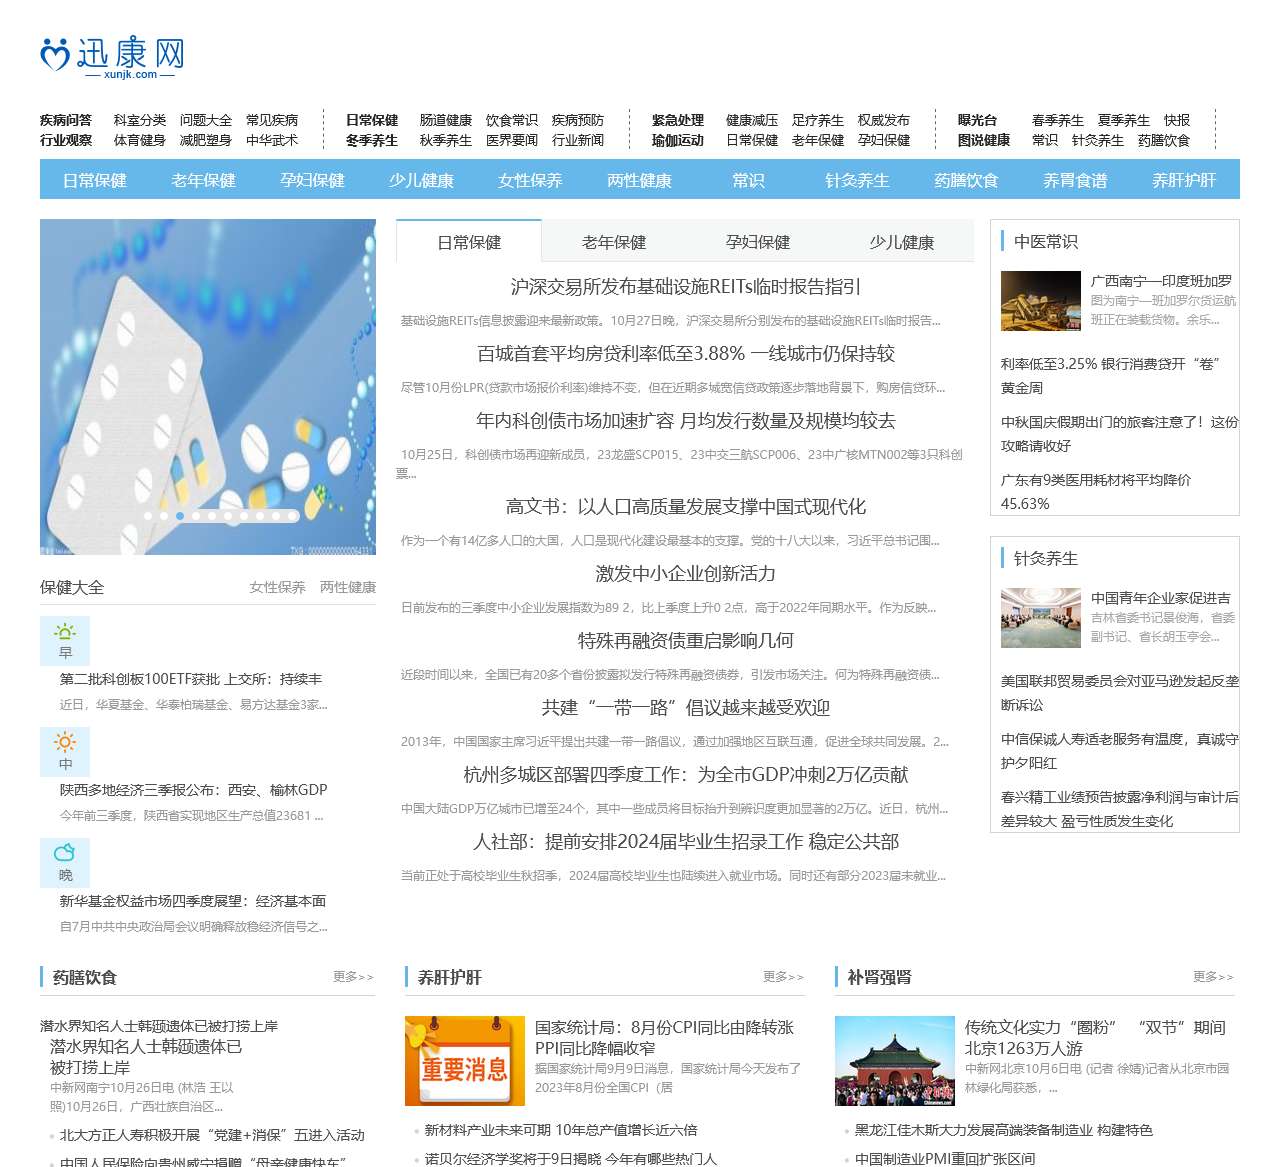Expand 更多 in the 养肝护肝 section

[782, 977]
